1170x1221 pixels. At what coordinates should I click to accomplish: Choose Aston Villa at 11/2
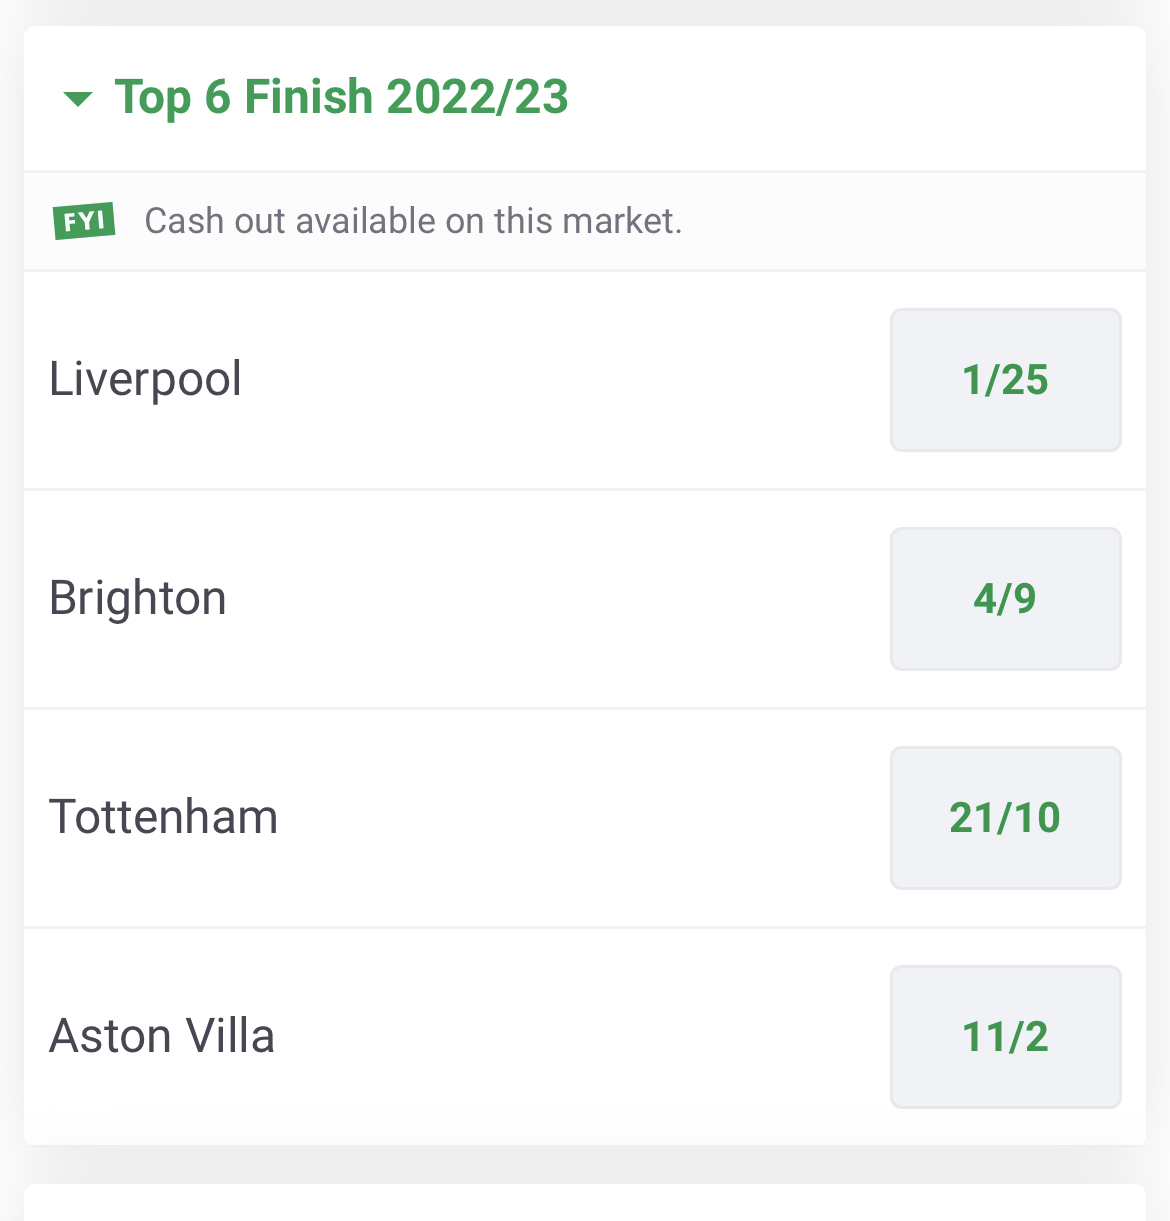click(1005, 1037)
